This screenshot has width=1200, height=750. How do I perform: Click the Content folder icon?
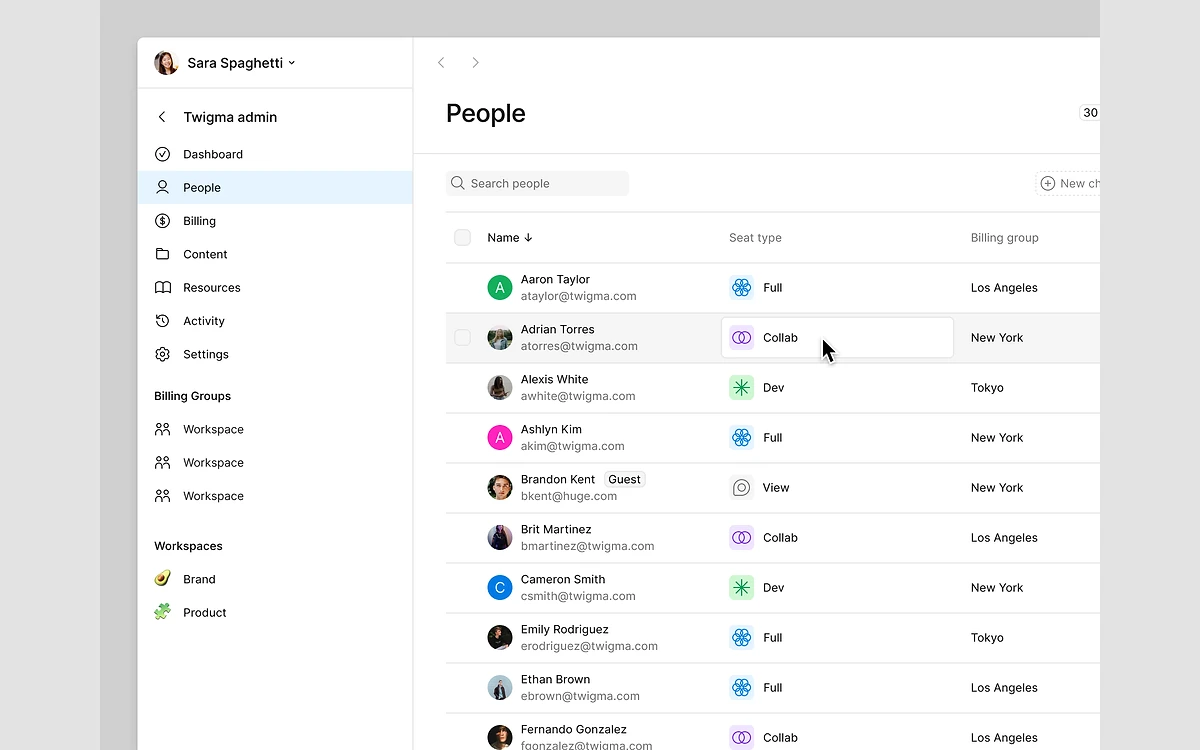(x=162, y=254)
